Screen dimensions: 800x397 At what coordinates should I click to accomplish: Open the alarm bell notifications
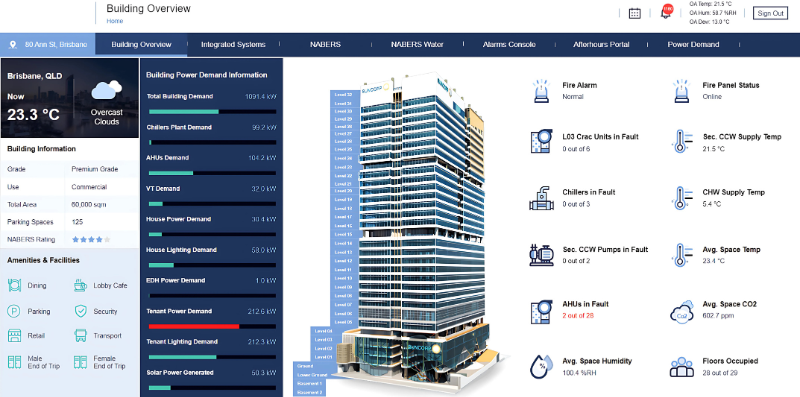click(x=666, y=12)
